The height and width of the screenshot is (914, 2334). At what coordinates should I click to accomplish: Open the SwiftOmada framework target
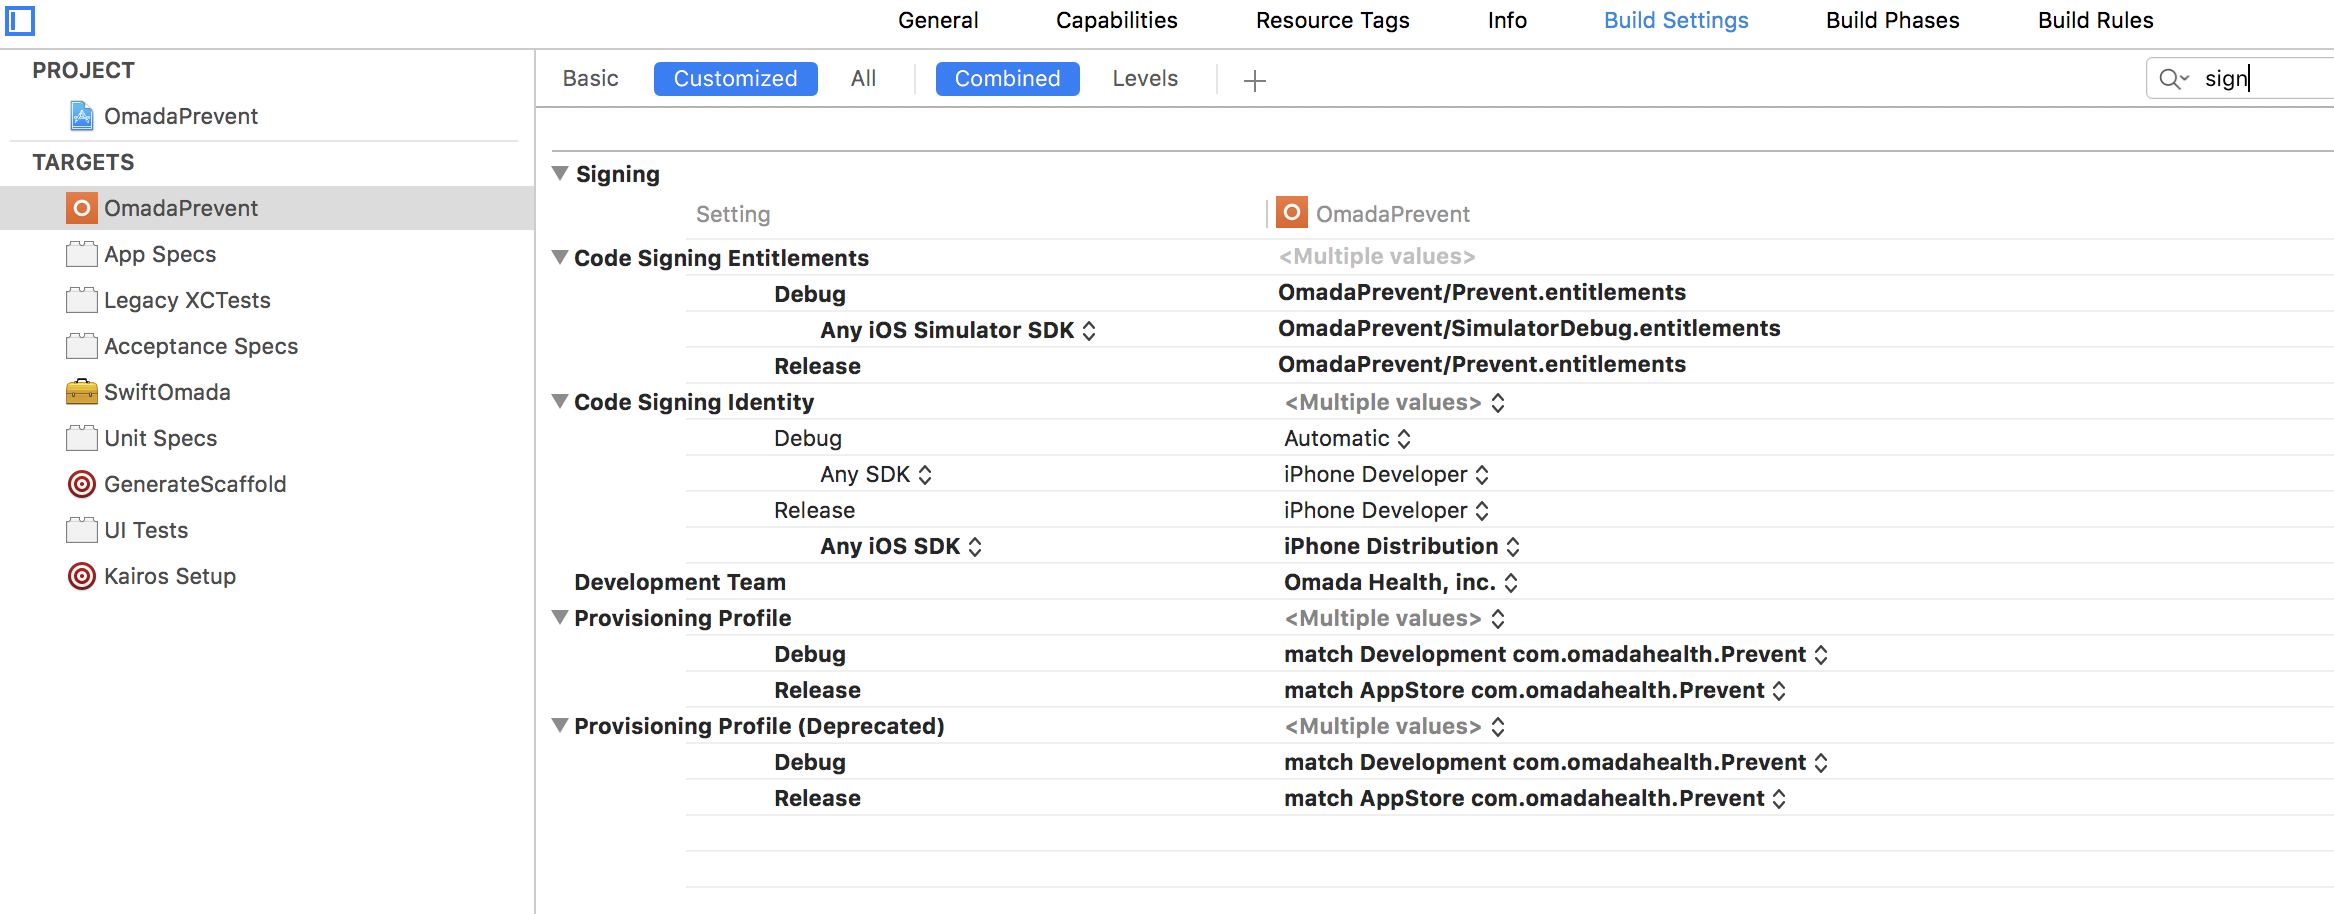click(167, 392)
